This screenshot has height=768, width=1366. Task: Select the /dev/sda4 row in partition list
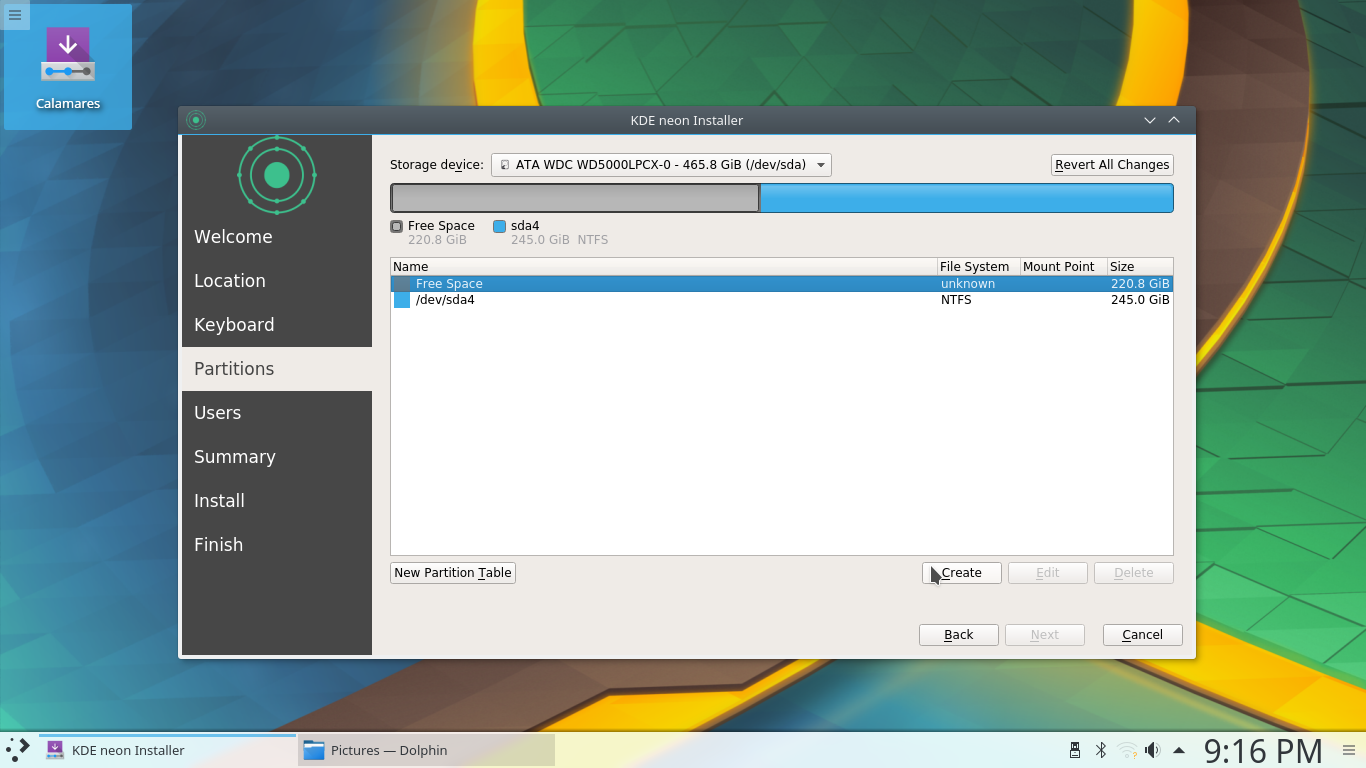(x=781, y=300)
